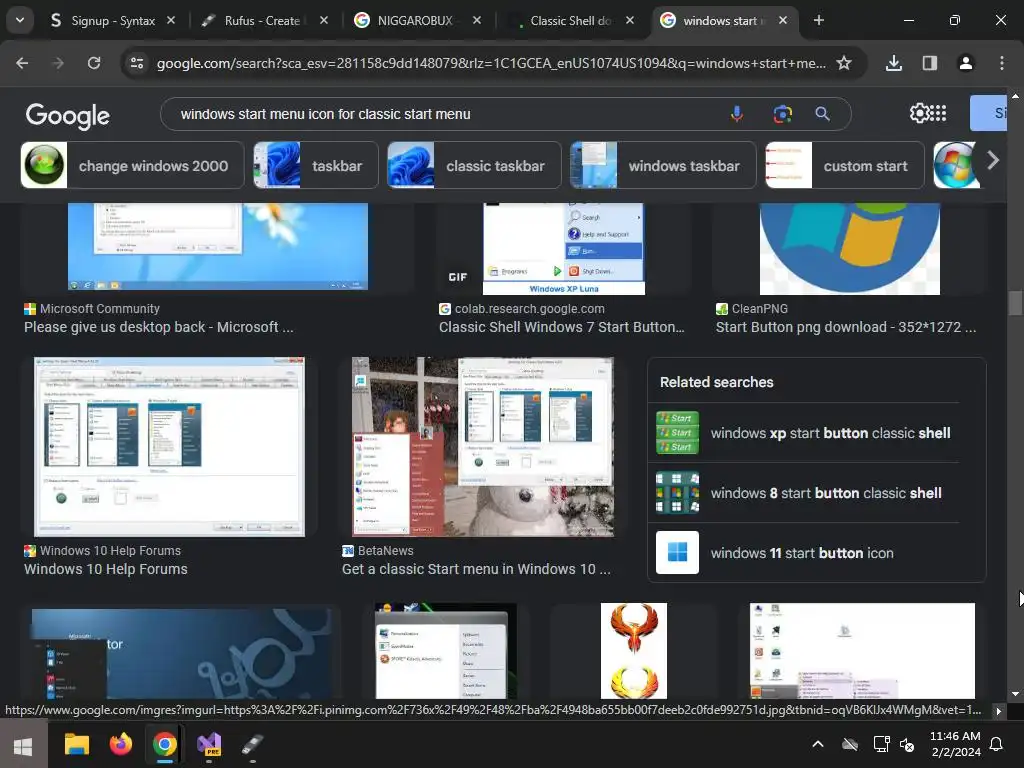
Task: Show more filter chips with arrow
Action: (x=993, y=160)
